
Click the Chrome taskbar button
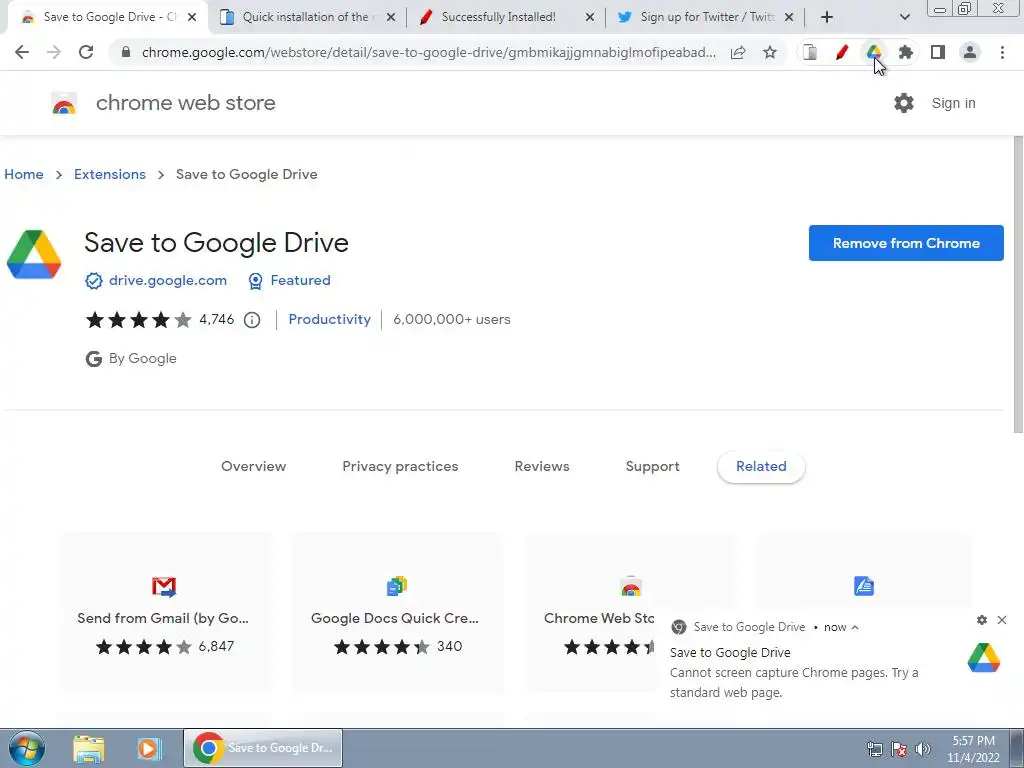263,748
